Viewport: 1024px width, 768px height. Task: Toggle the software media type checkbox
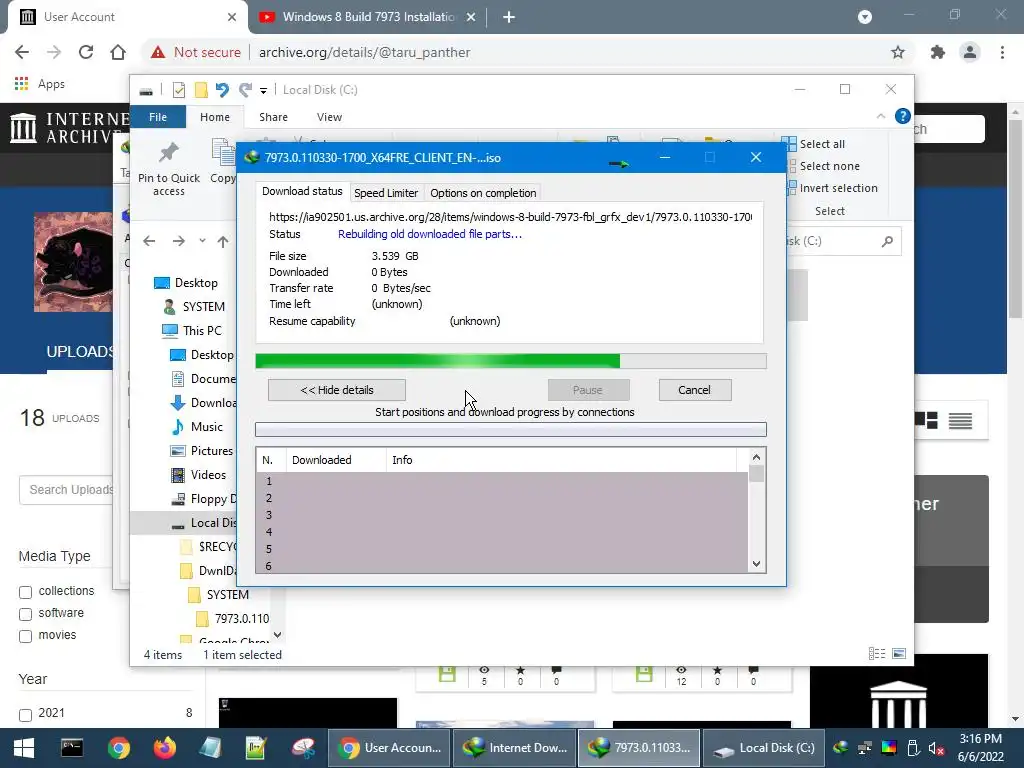point(25,615)
